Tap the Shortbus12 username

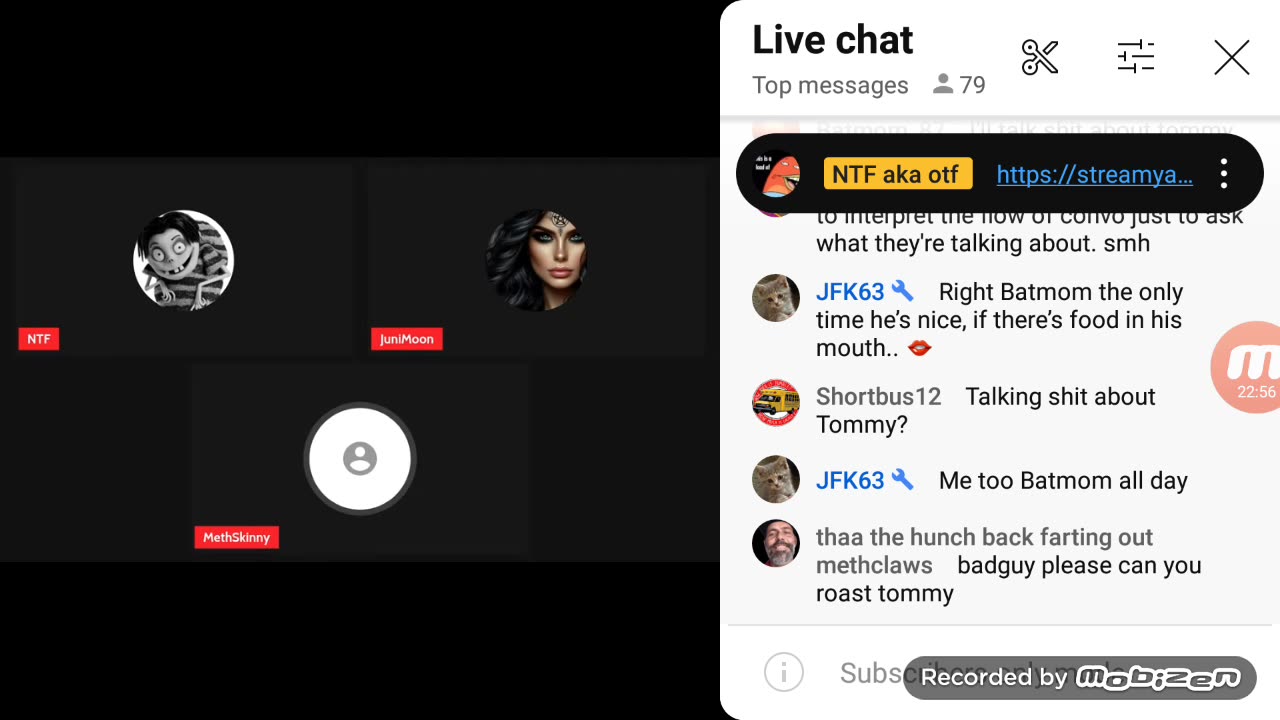pyautogui.click(x=878, y=397)
